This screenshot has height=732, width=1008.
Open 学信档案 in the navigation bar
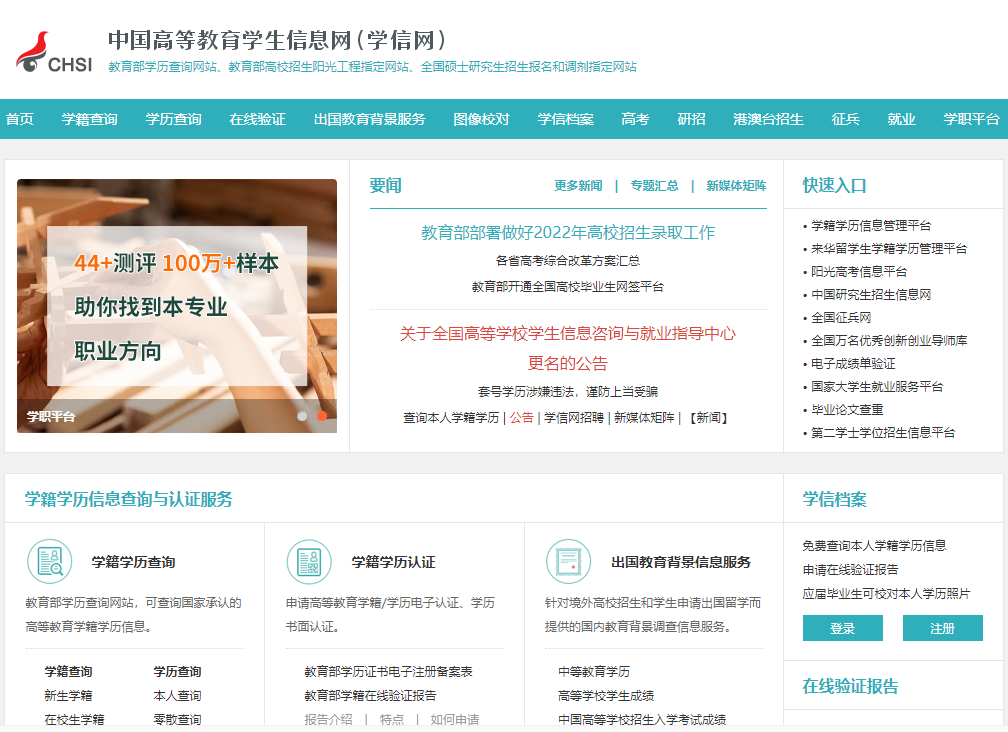(x=566, y=120)
